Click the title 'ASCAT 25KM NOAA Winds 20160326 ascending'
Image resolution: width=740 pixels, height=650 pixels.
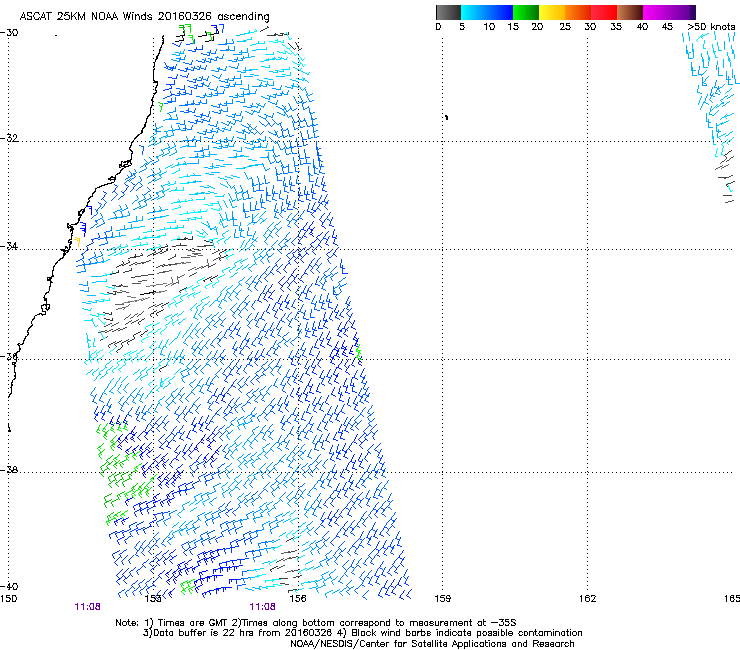(x=144, y=17)
